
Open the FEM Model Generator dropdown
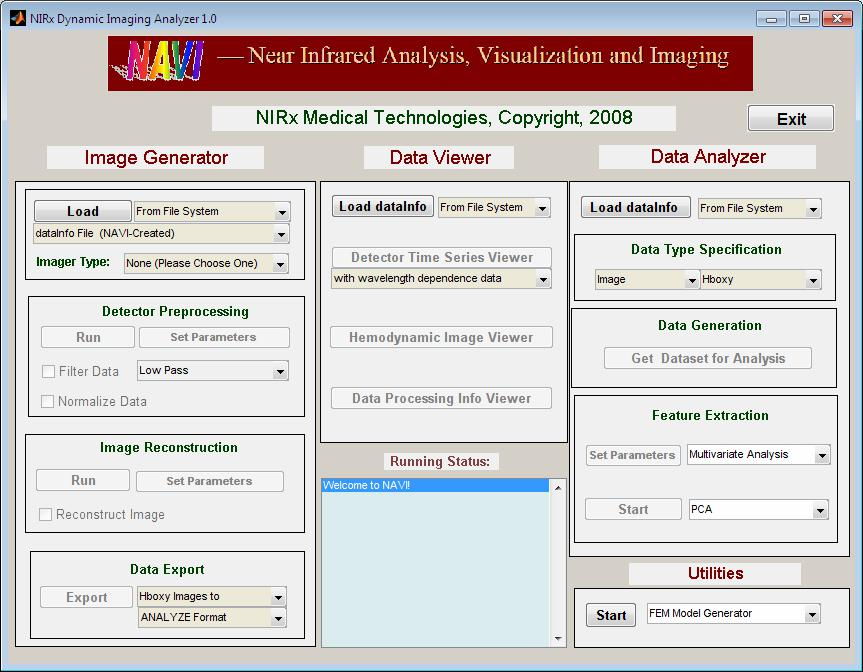tap(733, 614)
